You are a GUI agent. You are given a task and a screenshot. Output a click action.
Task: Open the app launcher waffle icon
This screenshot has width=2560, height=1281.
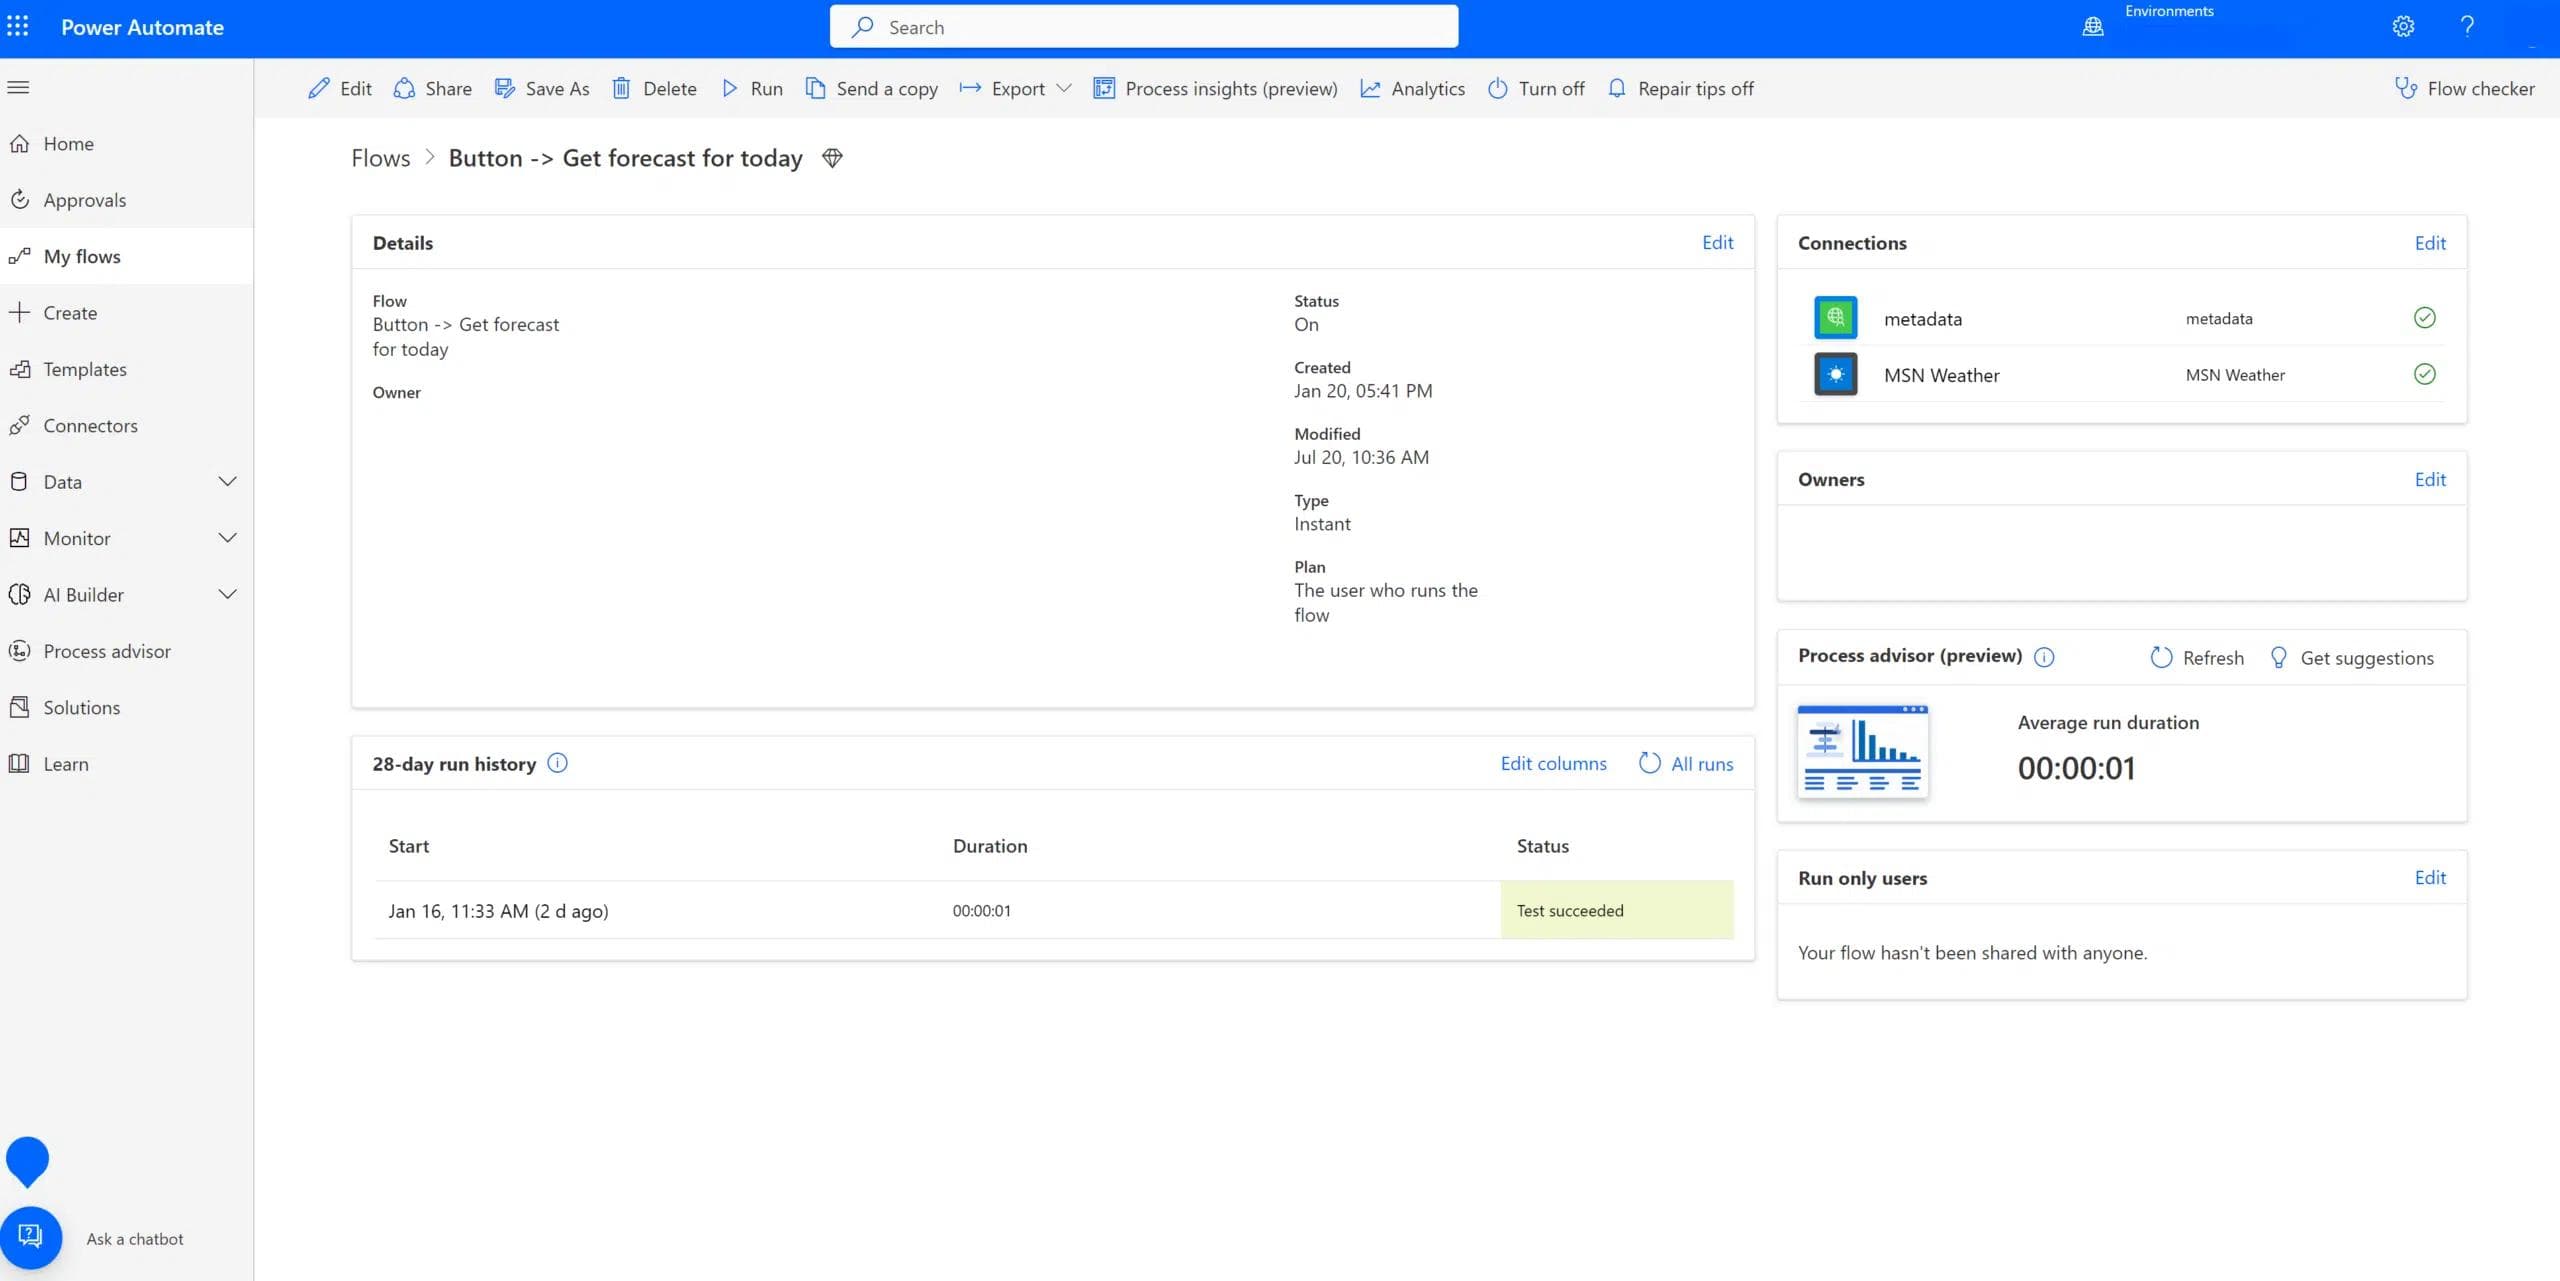click(x=18, y=27)
